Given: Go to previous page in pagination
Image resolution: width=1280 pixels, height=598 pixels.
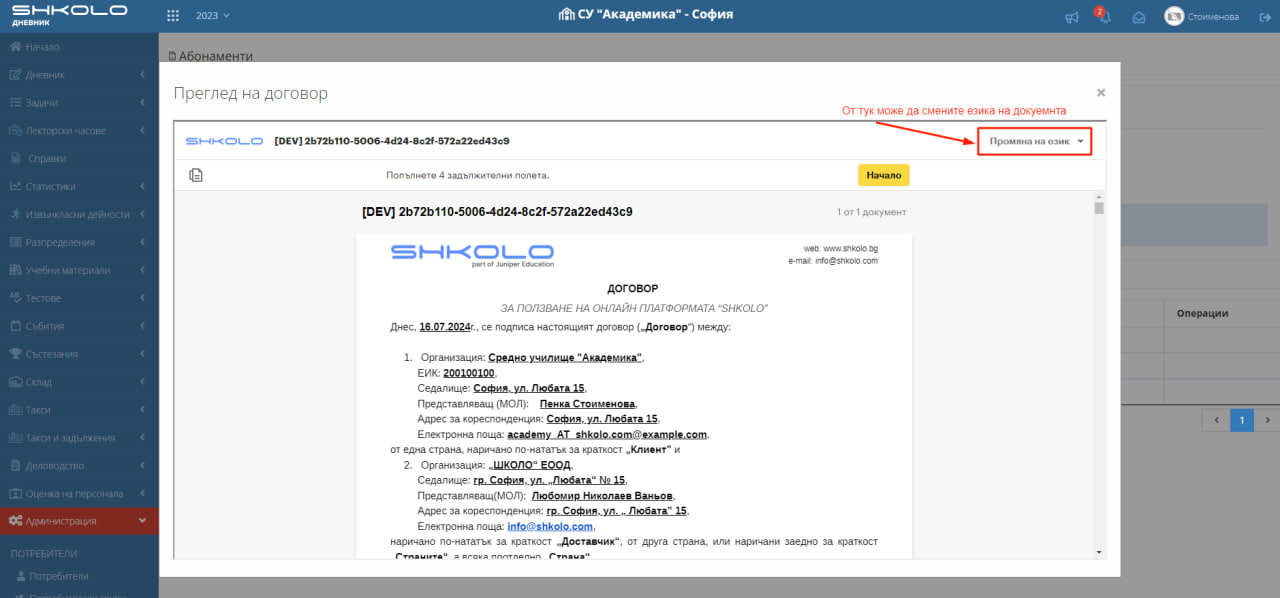Looking at the screenshot, I should (x=1216, y=420).
